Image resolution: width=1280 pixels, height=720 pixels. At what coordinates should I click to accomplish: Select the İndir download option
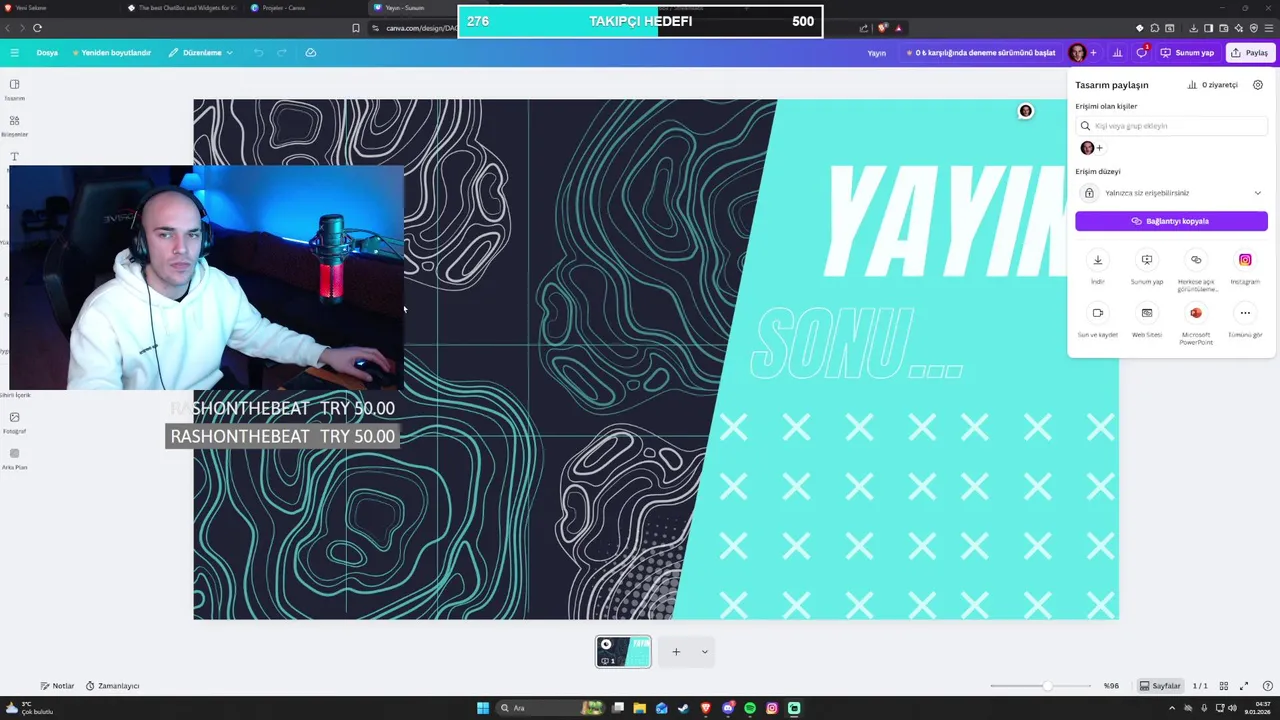click(1097, 267)
